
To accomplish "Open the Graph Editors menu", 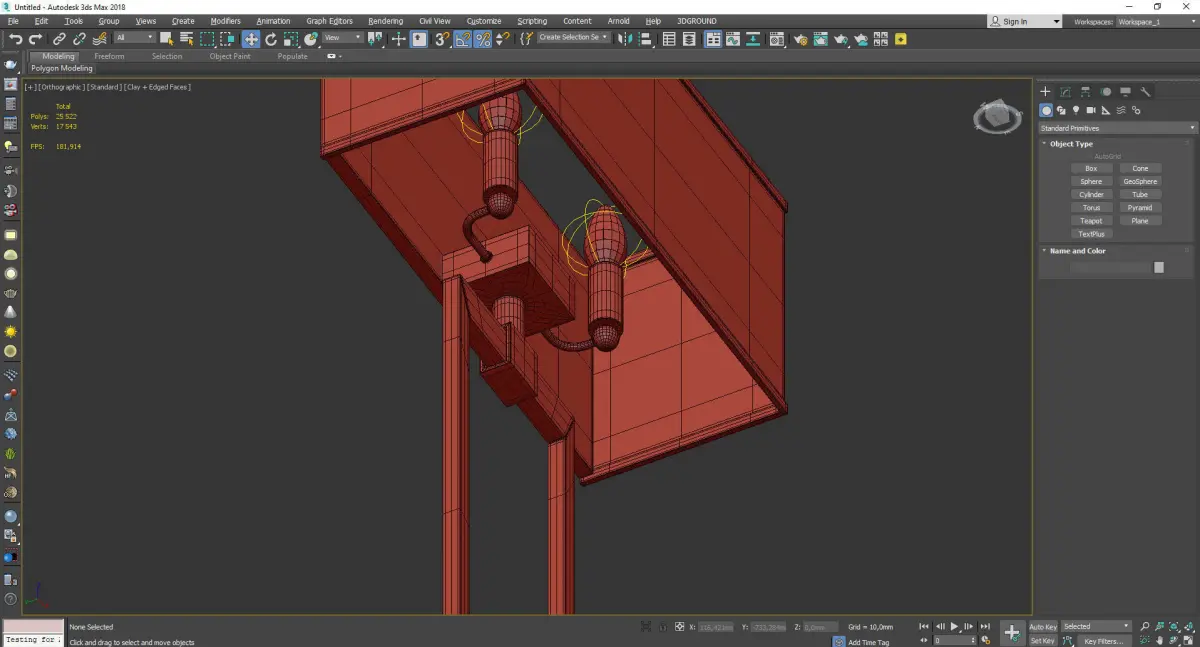I will click(329, 21).
